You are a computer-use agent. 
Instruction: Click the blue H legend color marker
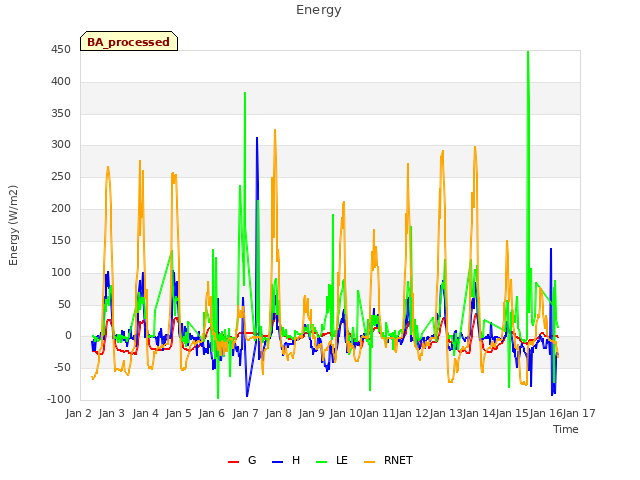click(277, 462)
